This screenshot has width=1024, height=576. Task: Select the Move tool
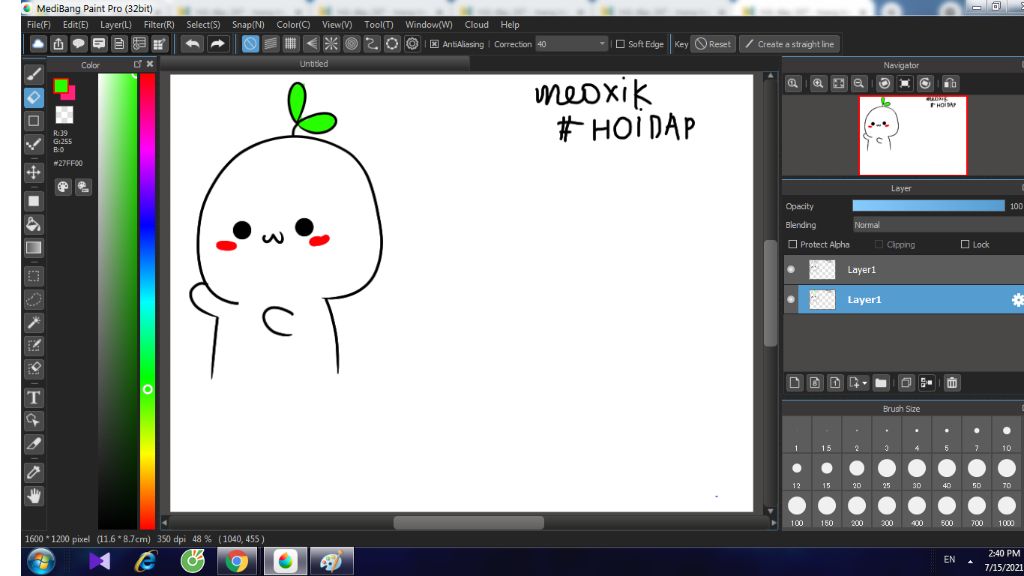pos(34,172)
